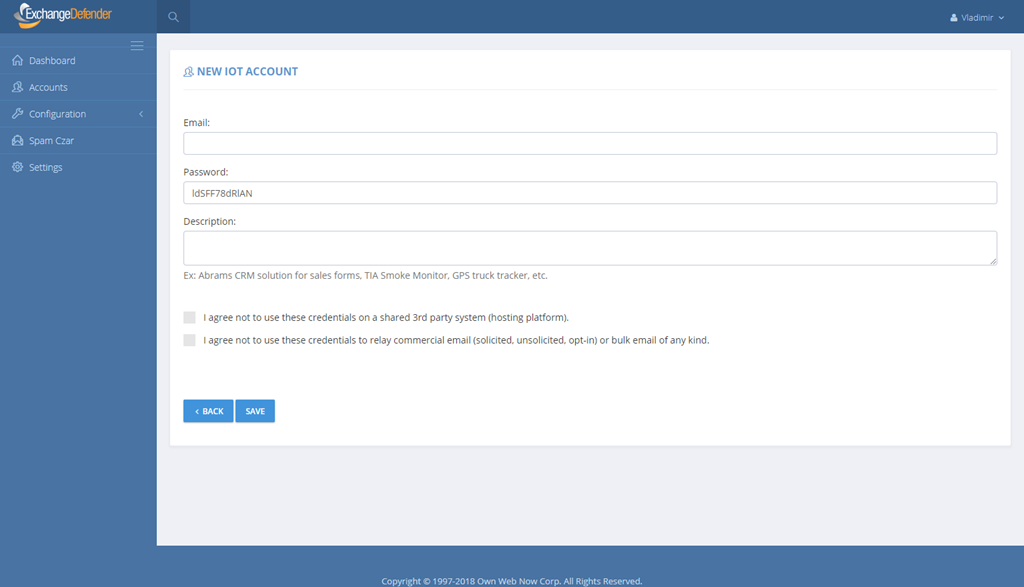Click the NEW IOT ACCOUNT heading text
This screenshot has height=587, width=1024.
click(x=248, y=72)
